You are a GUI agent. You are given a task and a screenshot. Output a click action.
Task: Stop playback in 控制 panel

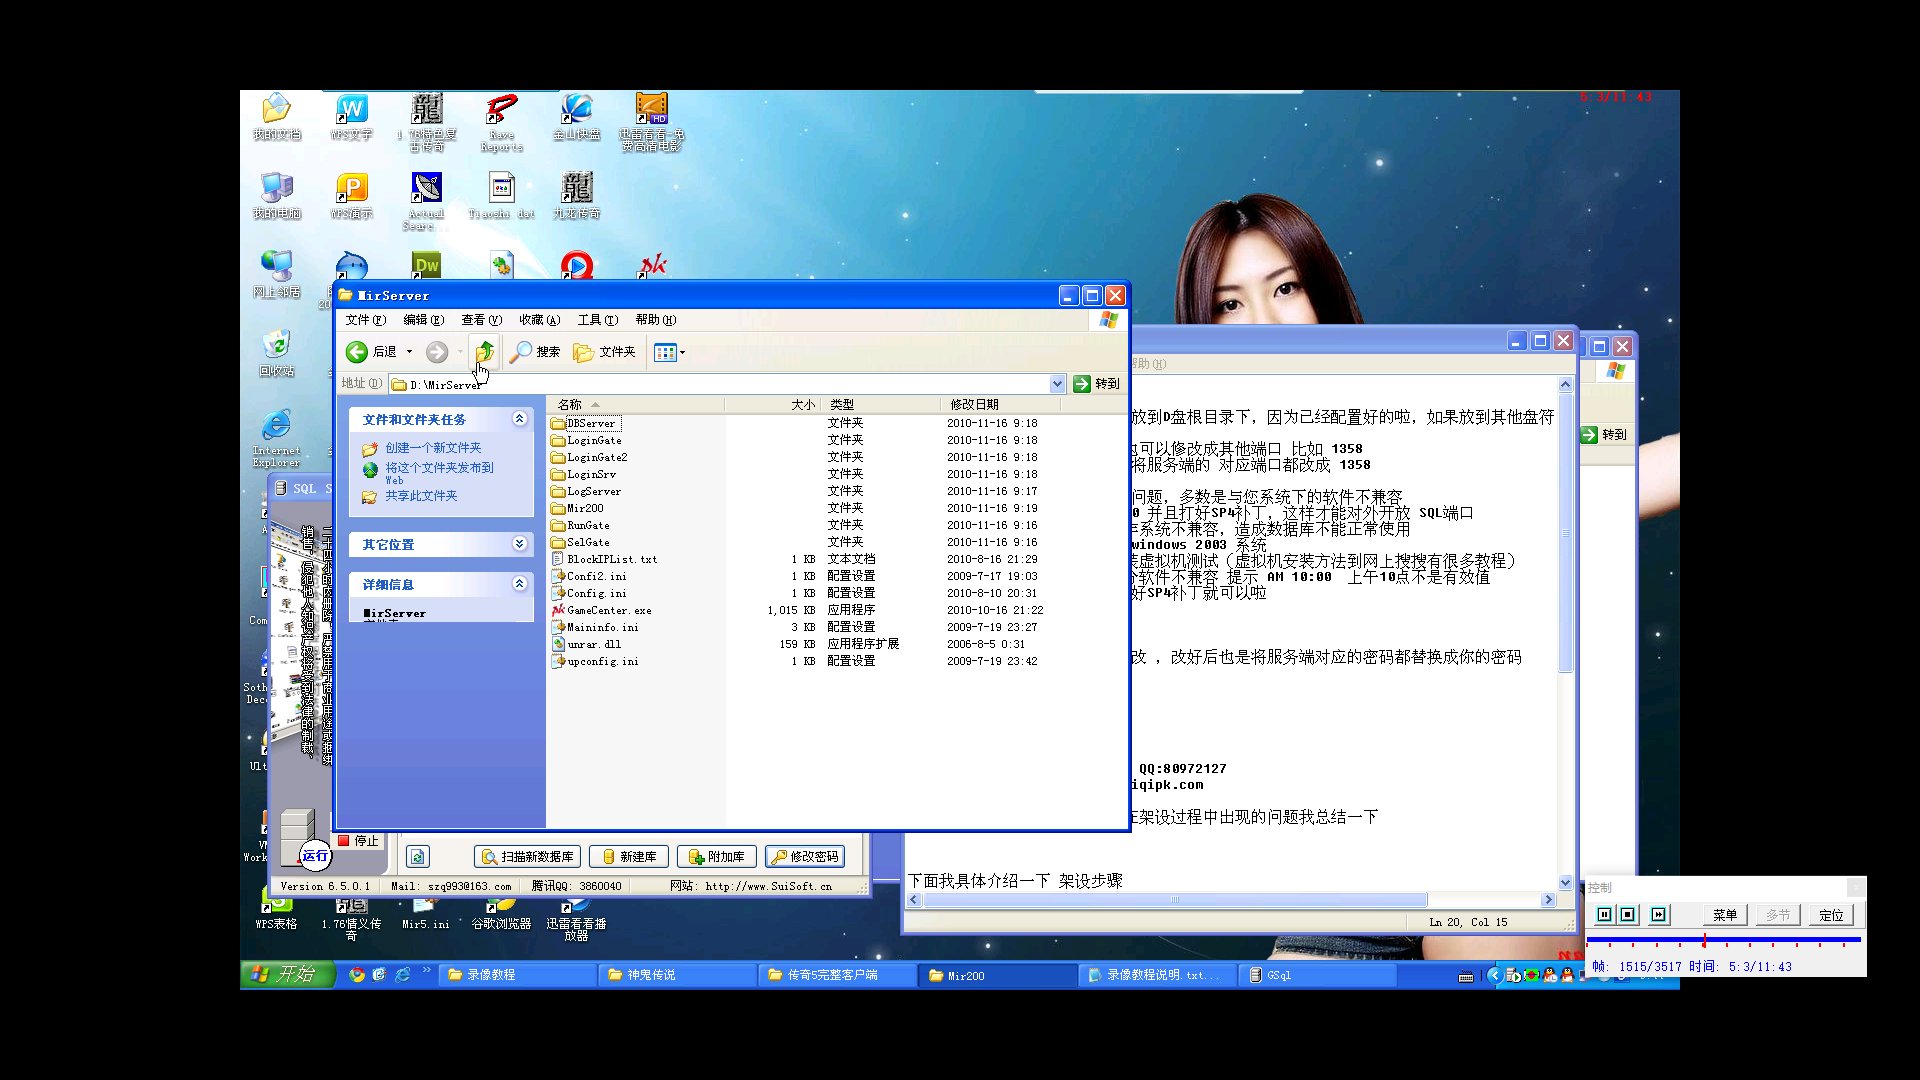(x=1628, y=914)
